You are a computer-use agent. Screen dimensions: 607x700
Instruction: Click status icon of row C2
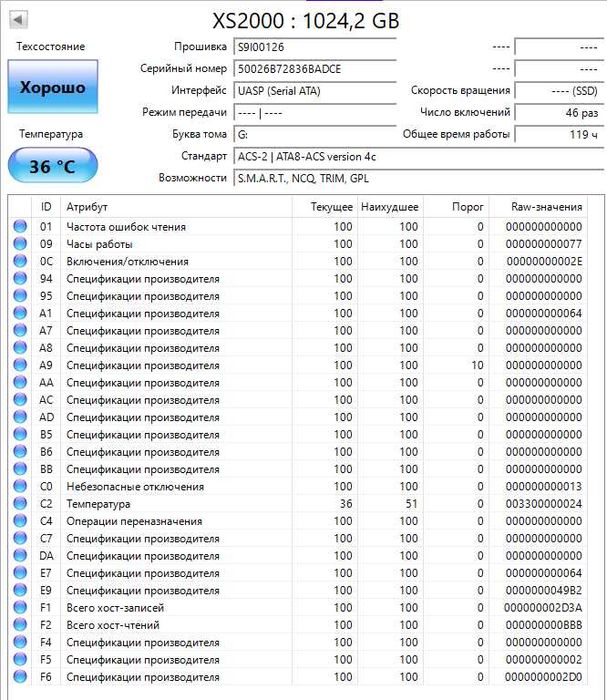(20, 504)
